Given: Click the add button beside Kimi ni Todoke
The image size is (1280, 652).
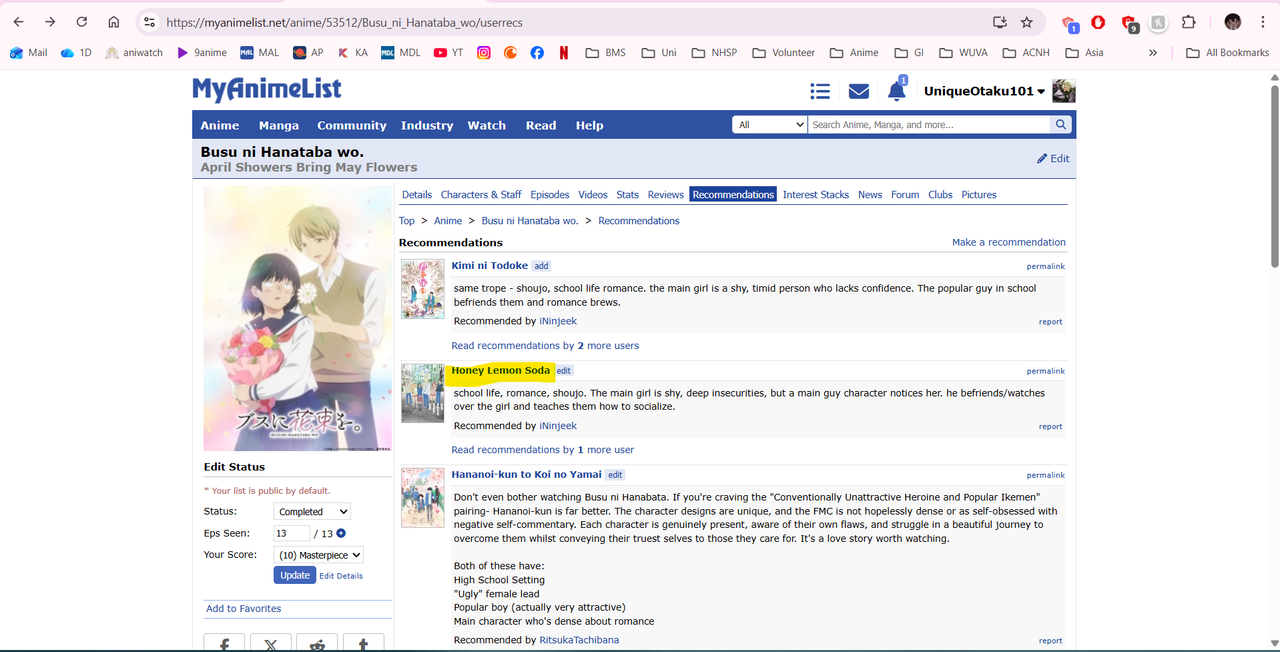Looking at the screenshot, I should (x=541, y=266).
